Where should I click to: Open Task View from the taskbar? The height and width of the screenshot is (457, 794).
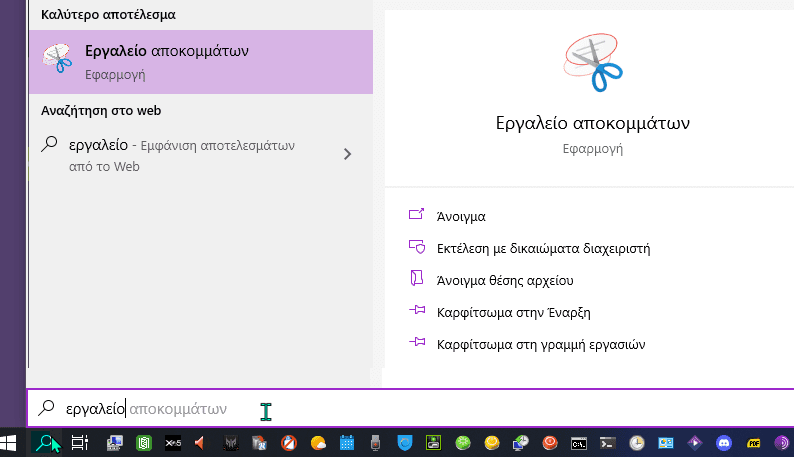(80, 443)
